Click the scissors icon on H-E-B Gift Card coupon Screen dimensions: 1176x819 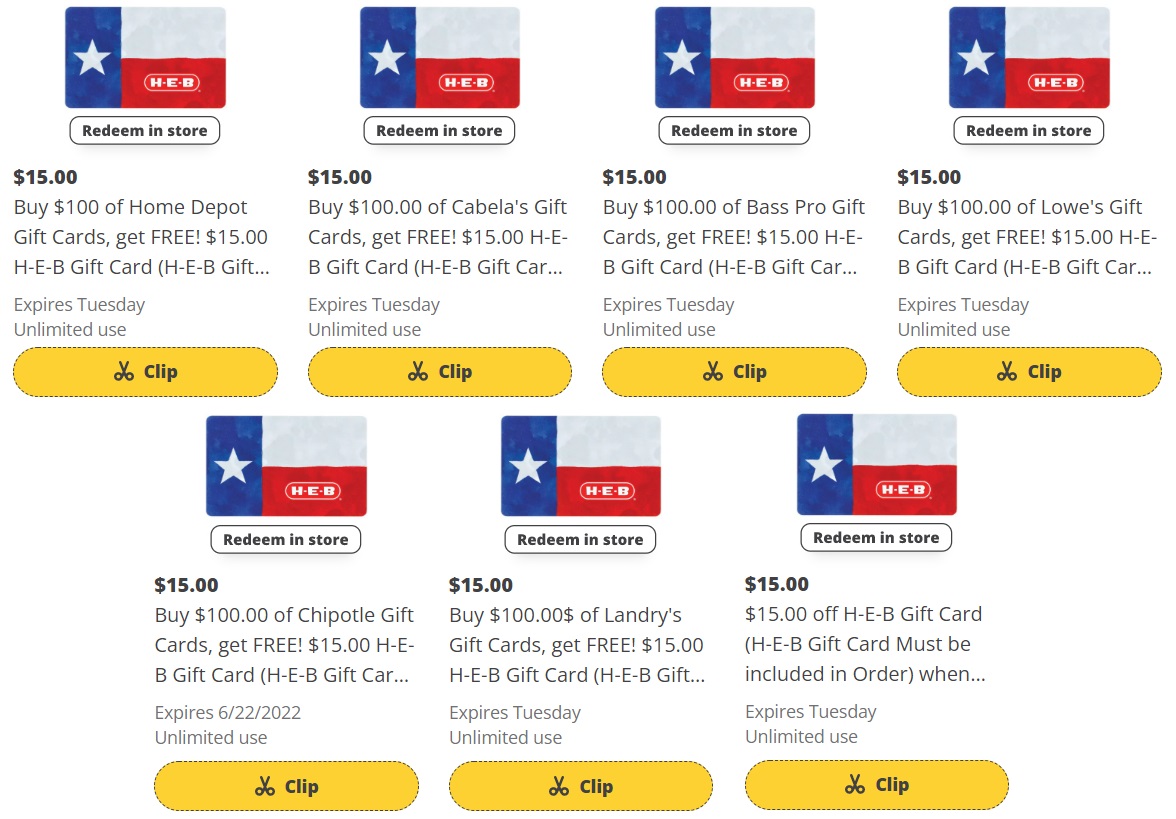click(x=855, y=785)
